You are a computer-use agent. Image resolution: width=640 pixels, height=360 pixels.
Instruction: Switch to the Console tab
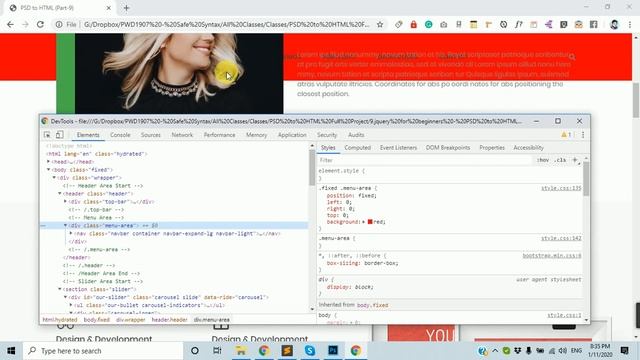pyautogui.click(x=120, y=135)
